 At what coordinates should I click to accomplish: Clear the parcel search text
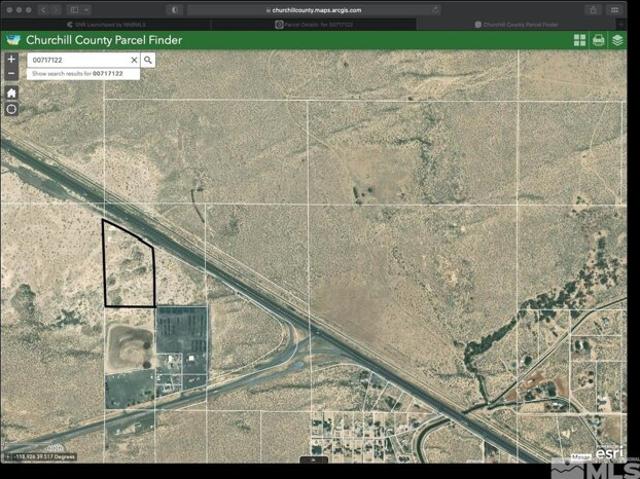coord(134,60)
